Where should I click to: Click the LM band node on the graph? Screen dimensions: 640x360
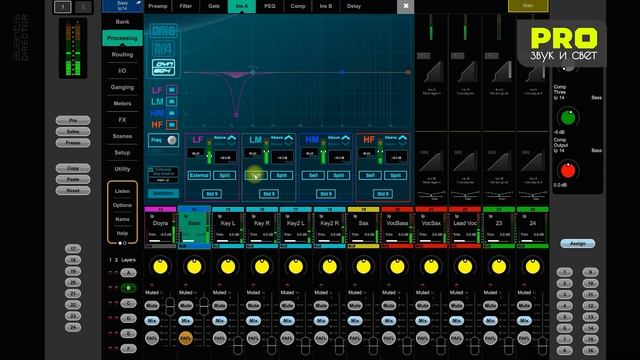tap(253, 72)
